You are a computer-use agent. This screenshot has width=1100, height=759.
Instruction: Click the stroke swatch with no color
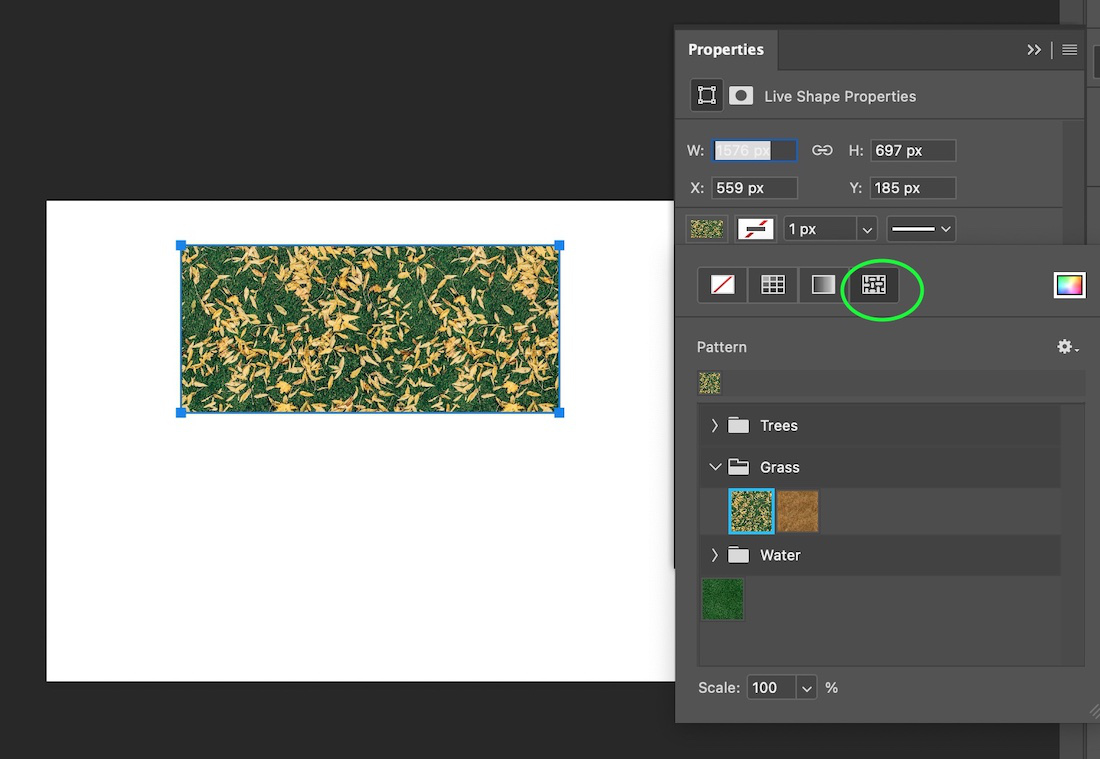(756, 229)
